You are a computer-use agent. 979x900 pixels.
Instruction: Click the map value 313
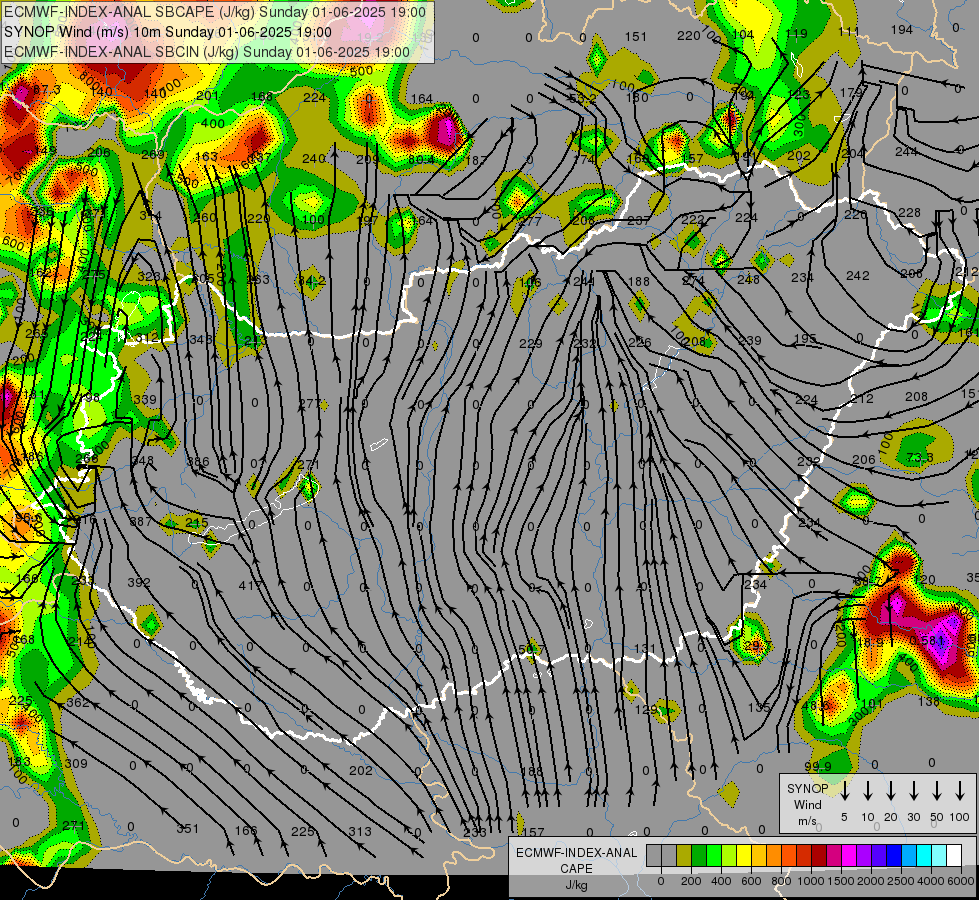360,831
